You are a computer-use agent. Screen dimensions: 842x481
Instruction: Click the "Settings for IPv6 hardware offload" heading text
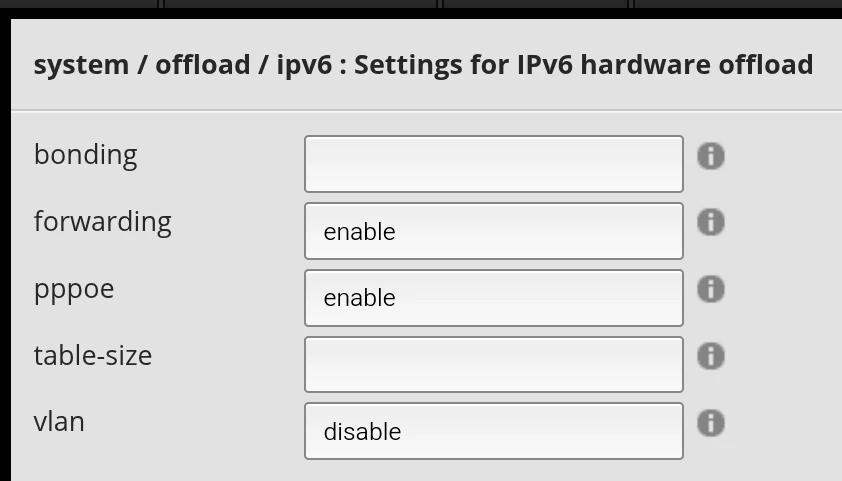[583, 66]
